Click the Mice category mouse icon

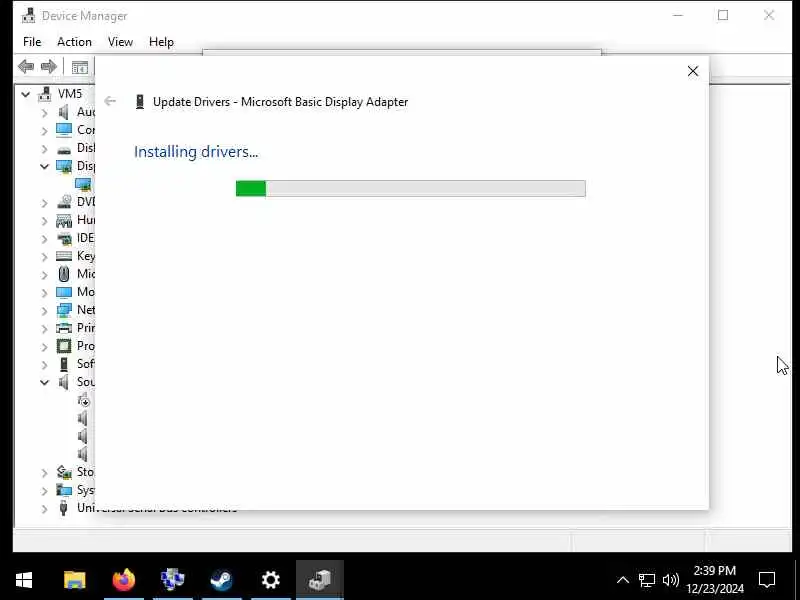pyautogui.click(x=64, y=274)
